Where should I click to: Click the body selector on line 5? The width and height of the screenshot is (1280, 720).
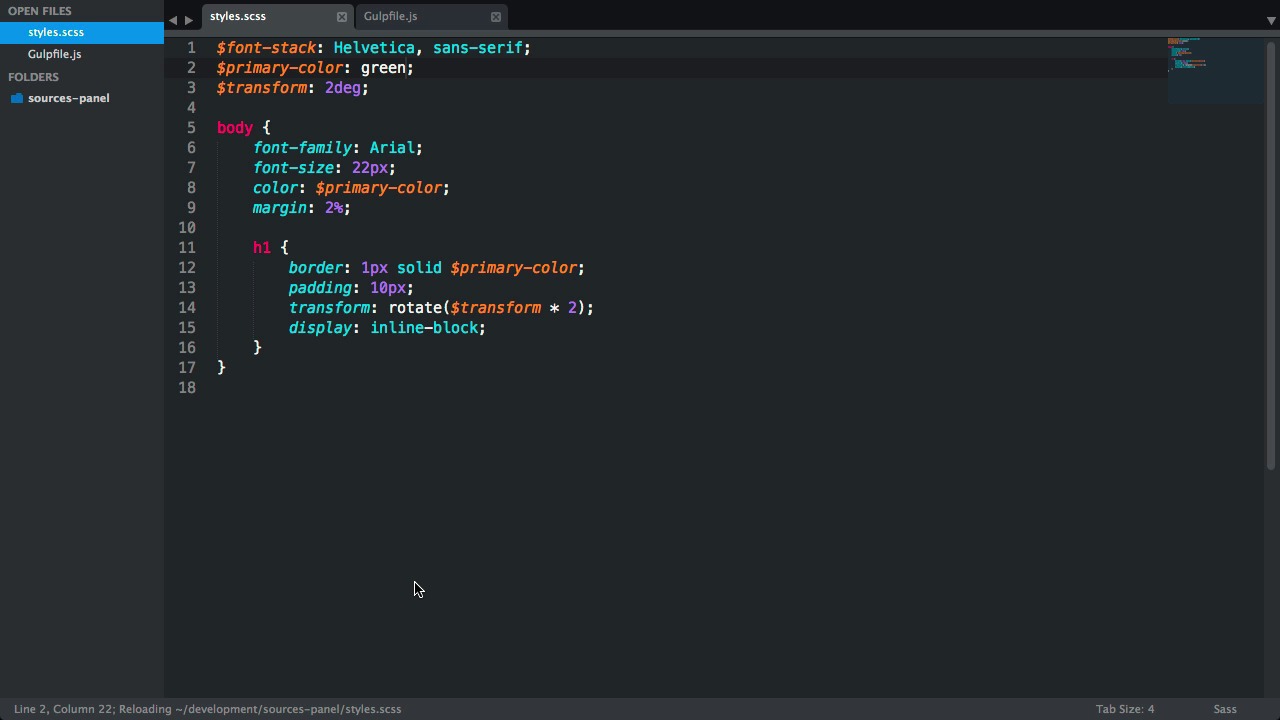pyautogui.click(x=235, y=128)
